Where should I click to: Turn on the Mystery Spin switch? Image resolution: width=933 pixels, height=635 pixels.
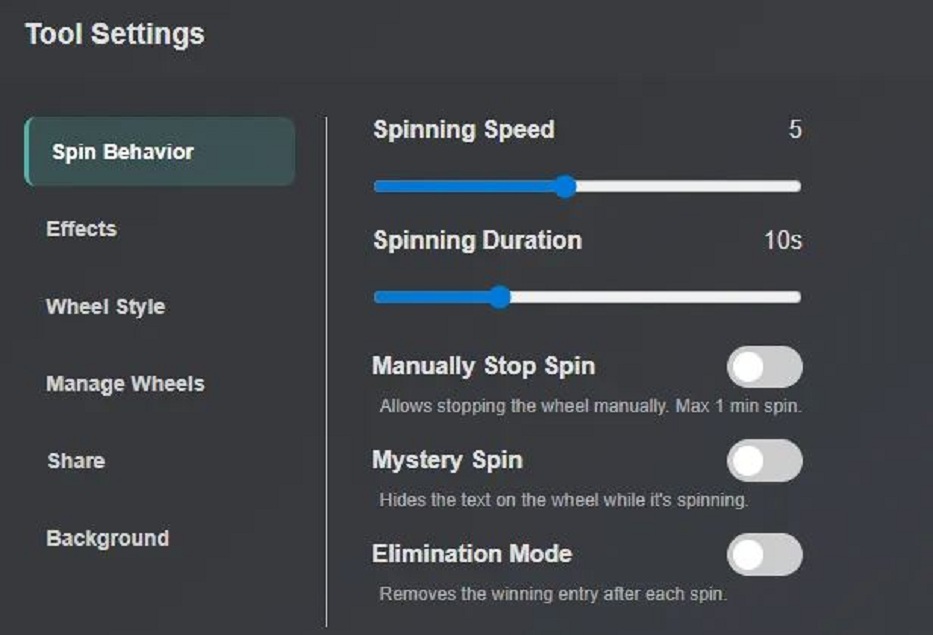[x=764, y=461]
